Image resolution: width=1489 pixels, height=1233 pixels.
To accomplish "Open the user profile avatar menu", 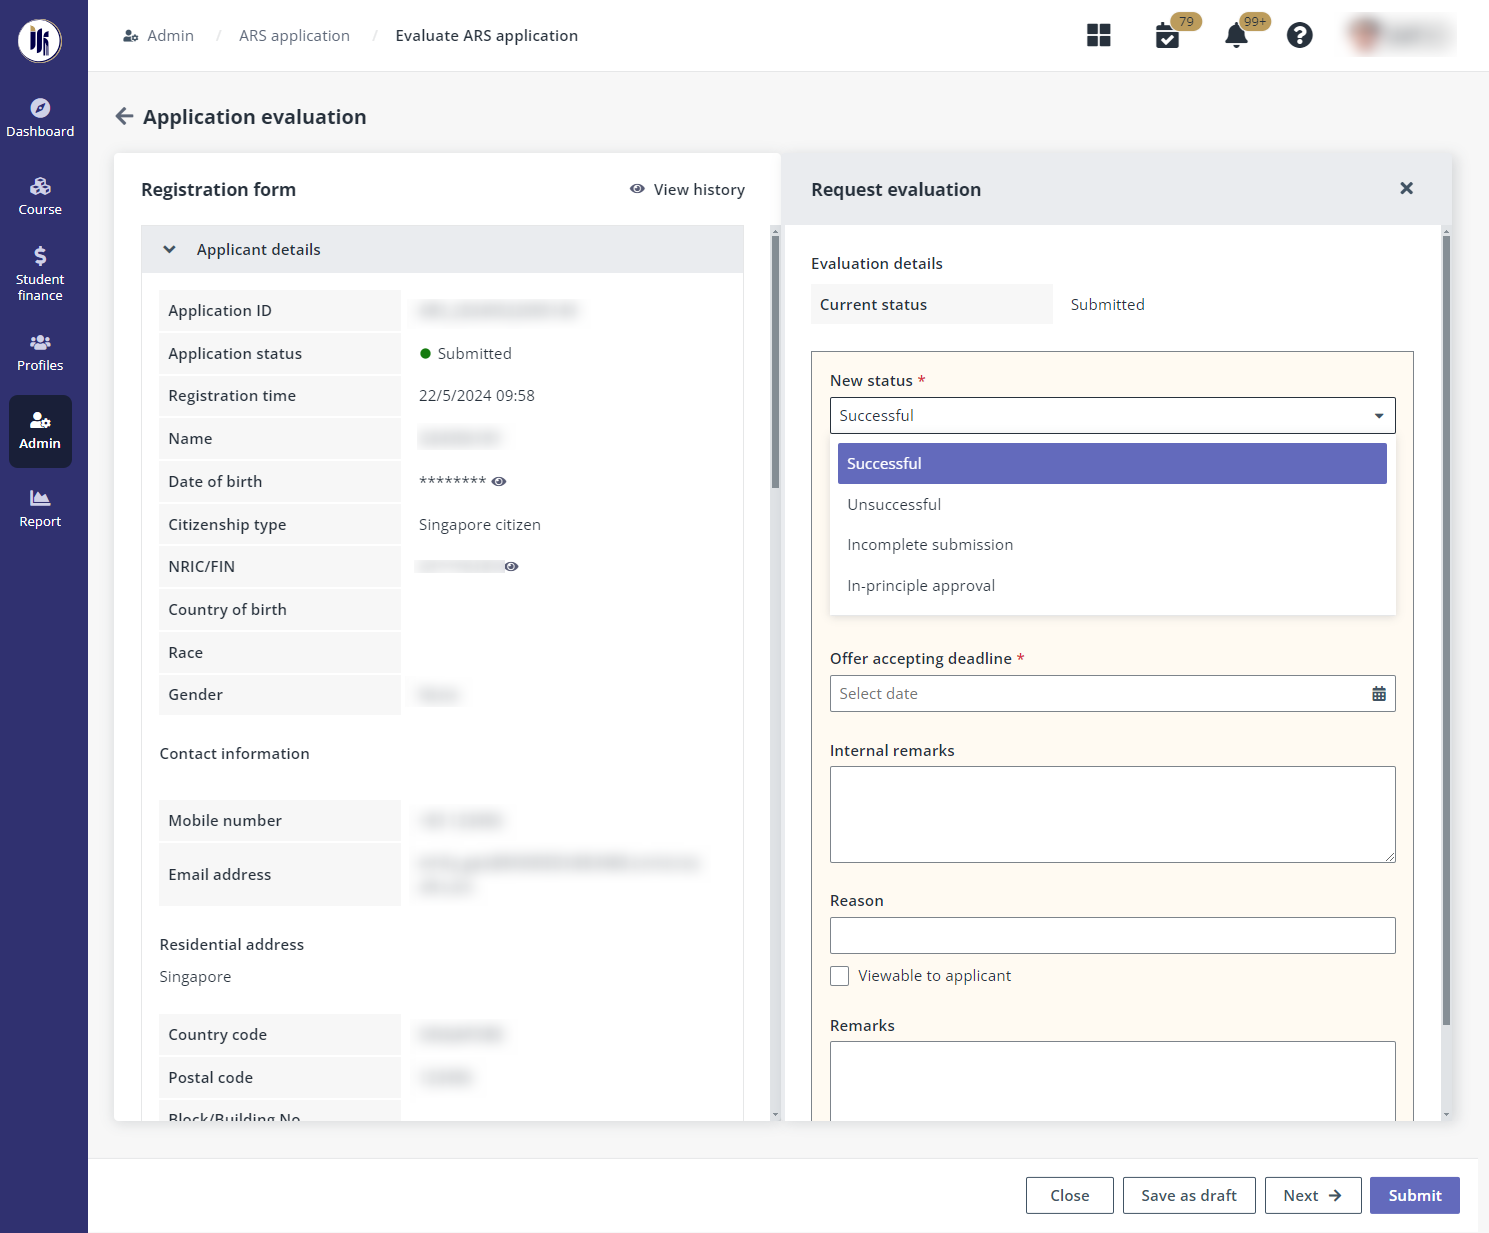I will [x=1400, y=36].
